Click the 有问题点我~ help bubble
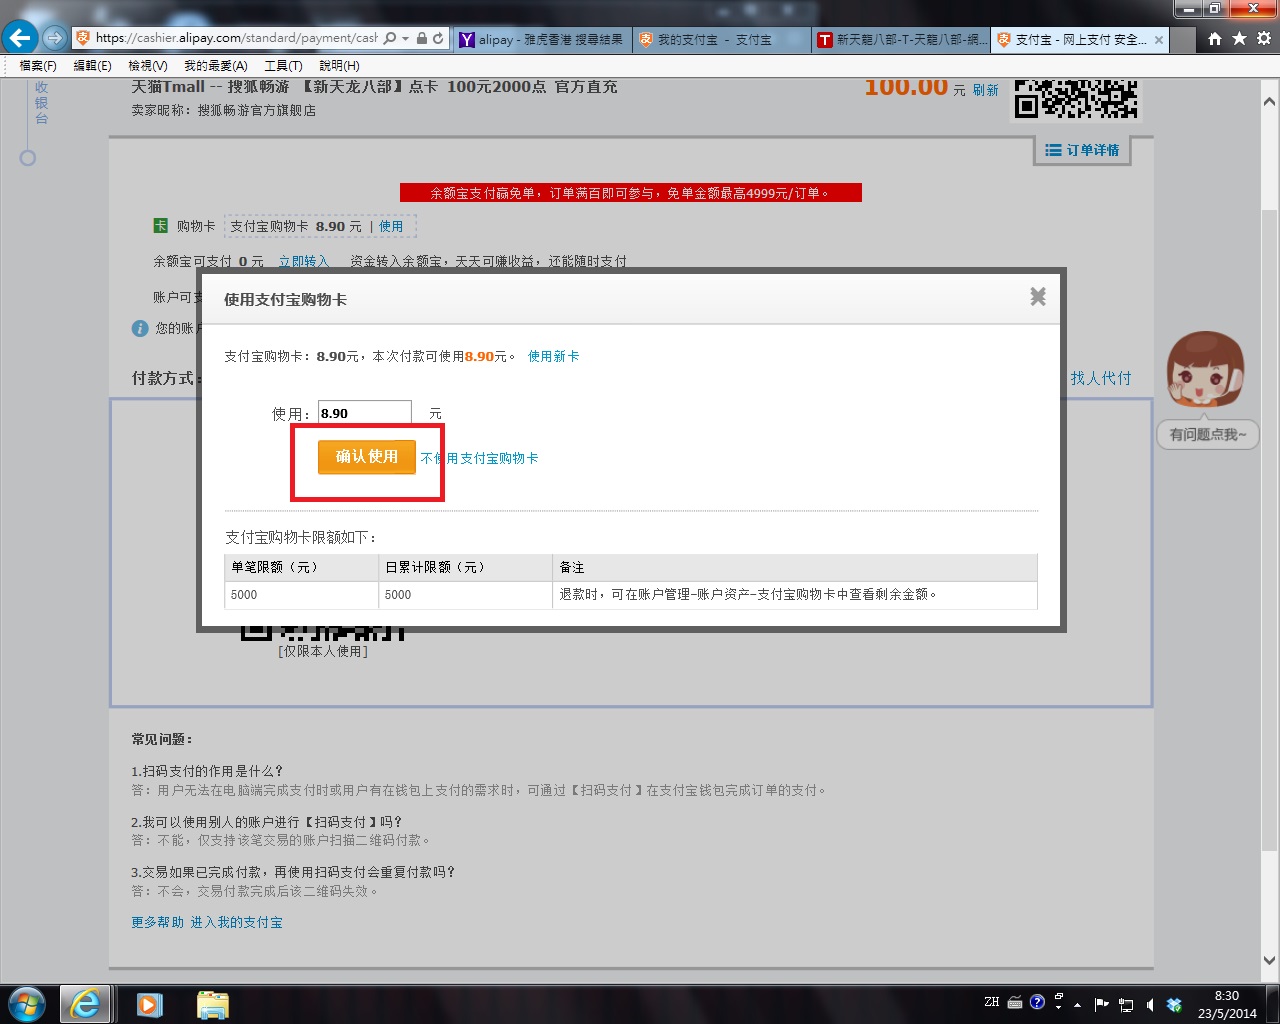Screen dimensions: 1280x1024 click(x=1208, y=435)
